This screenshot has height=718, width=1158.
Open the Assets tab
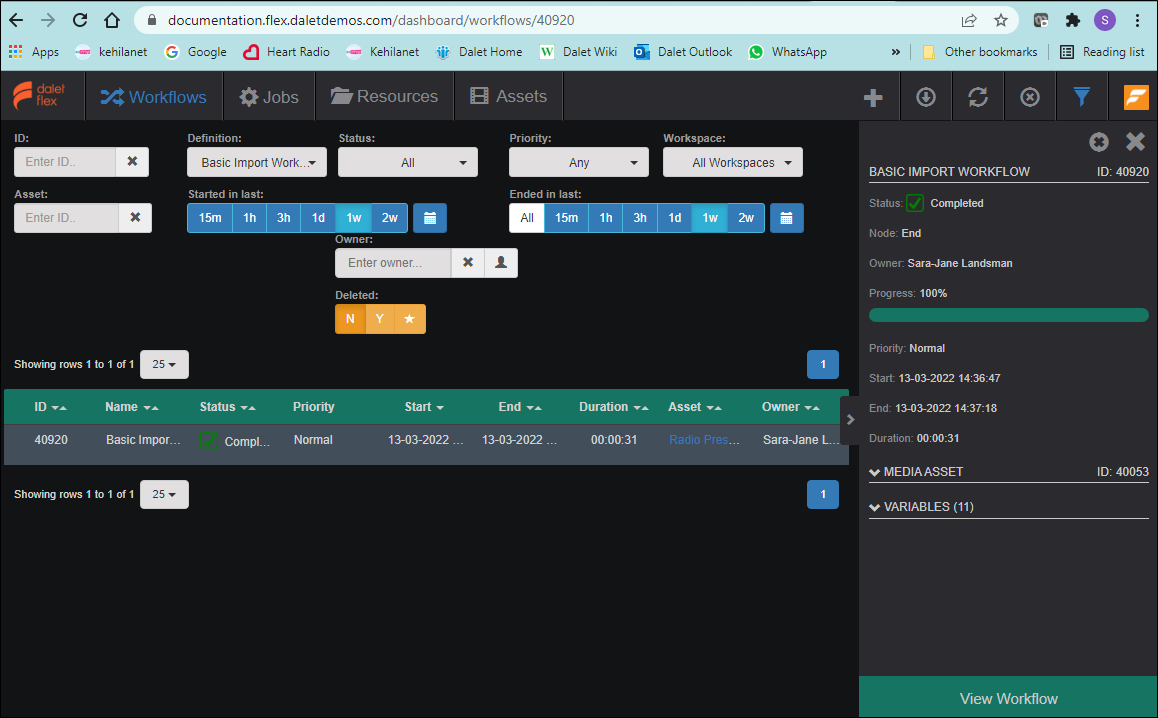(x=508, y=97)
